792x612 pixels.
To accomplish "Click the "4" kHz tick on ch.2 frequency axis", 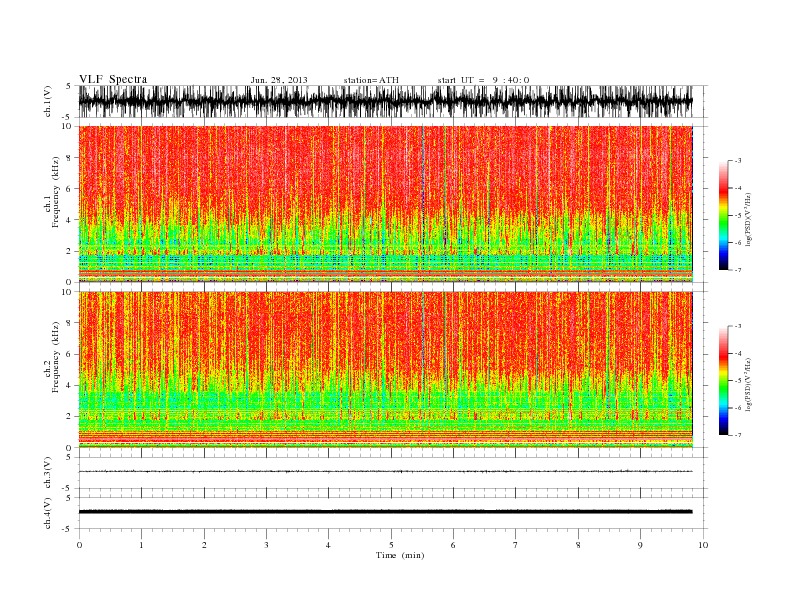I will click(x=69, y=386).
